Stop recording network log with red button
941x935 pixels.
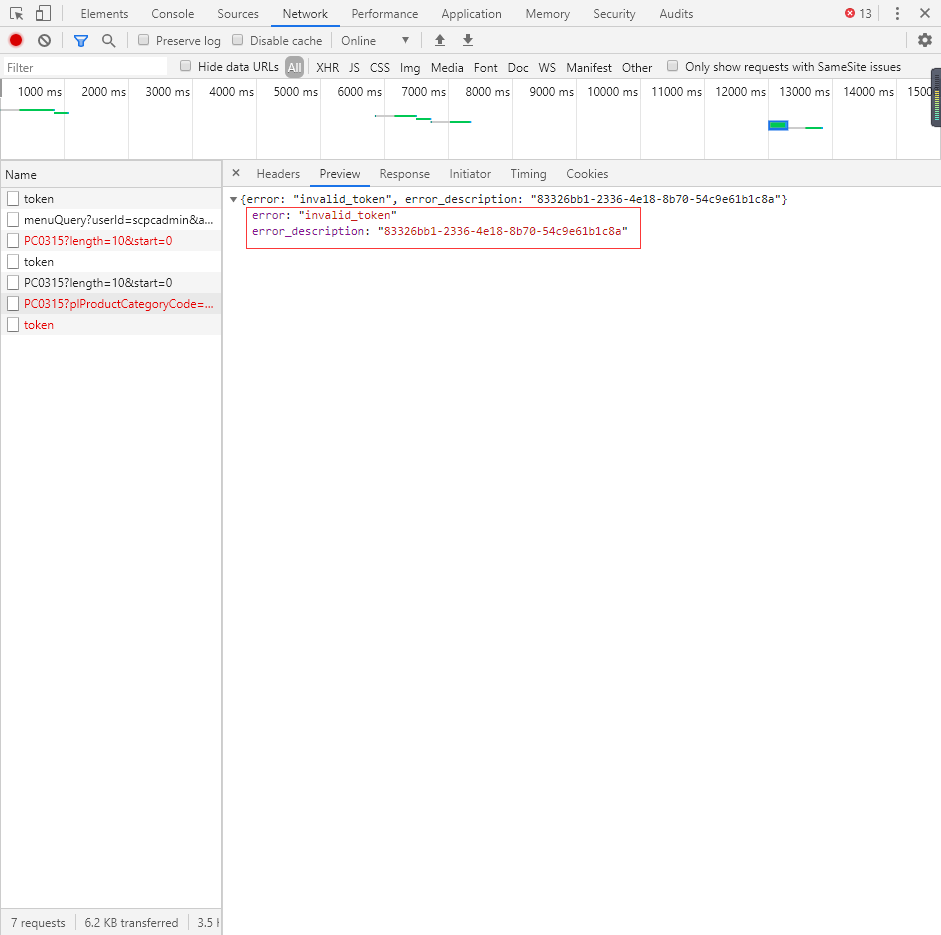pyautogui.click(x=16, y=40)
